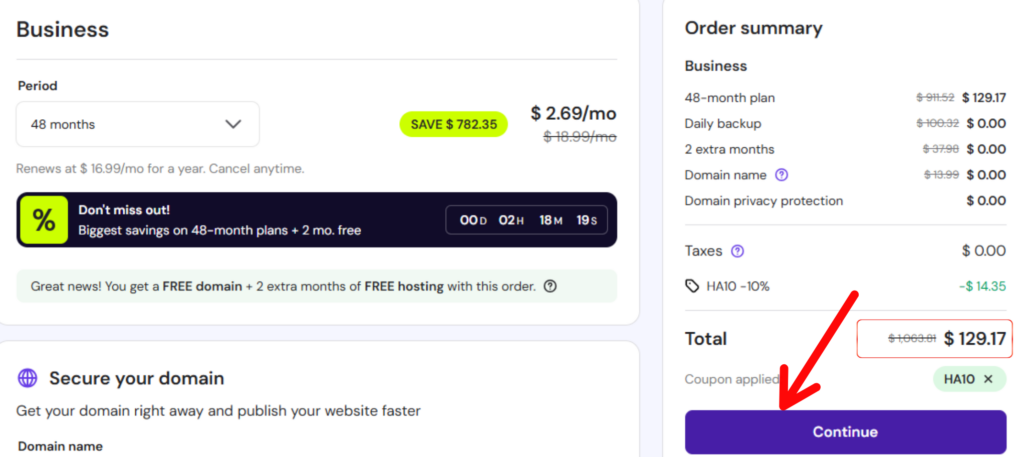The image size is (1024, 457).
Task: Click the green -$ 14.35 discount amount
Action: click(982, 286)
